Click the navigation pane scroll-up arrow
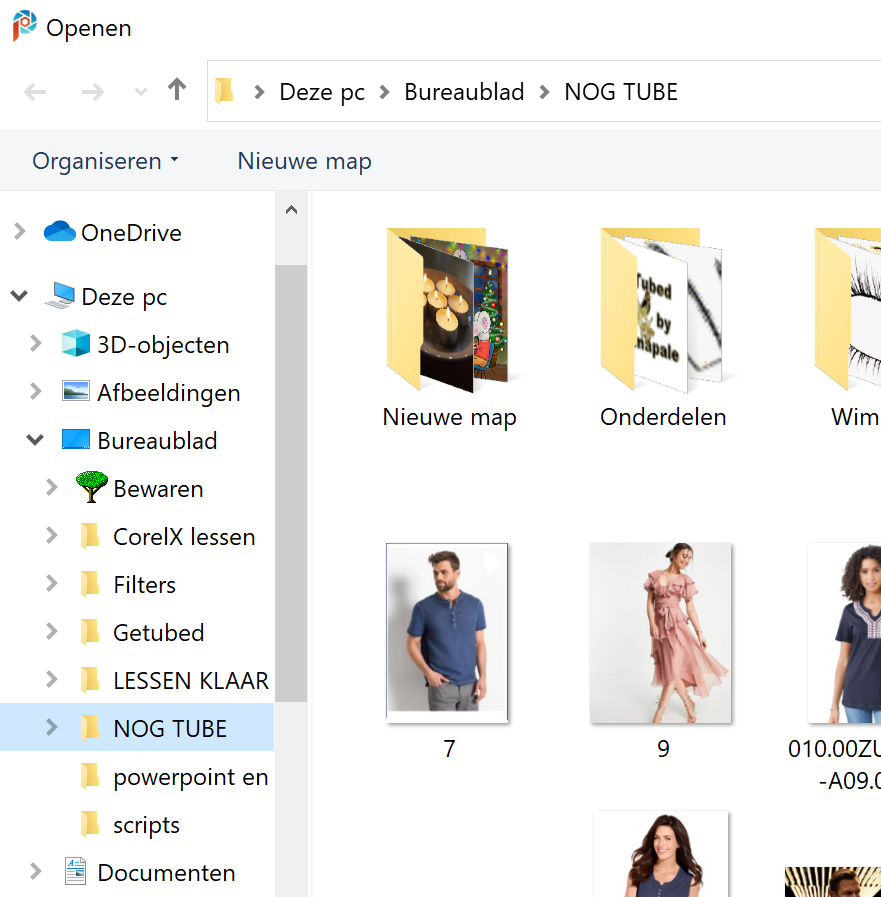The width and height of the screenshot is (881, 897). (291, 210)
